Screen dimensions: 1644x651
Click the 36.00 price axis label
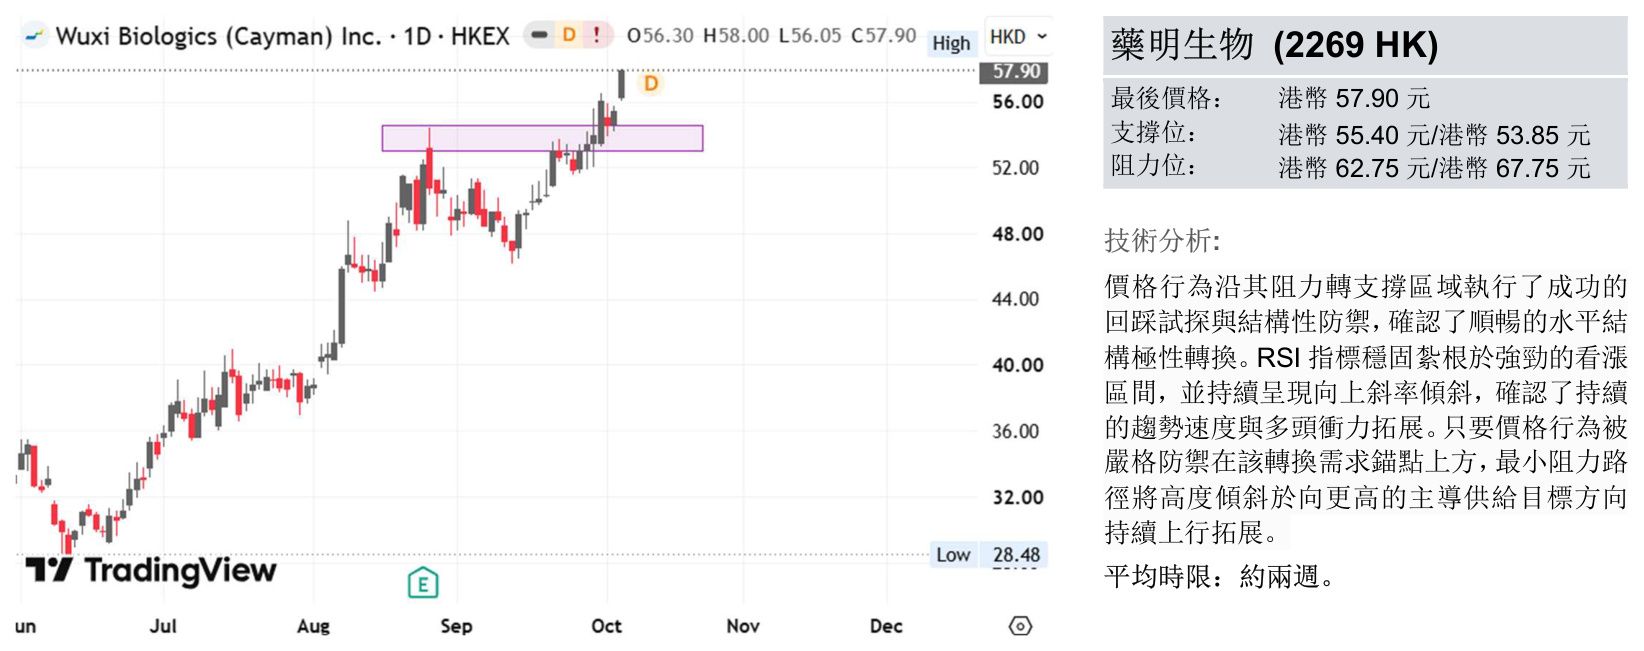[x=1016, y=431]
